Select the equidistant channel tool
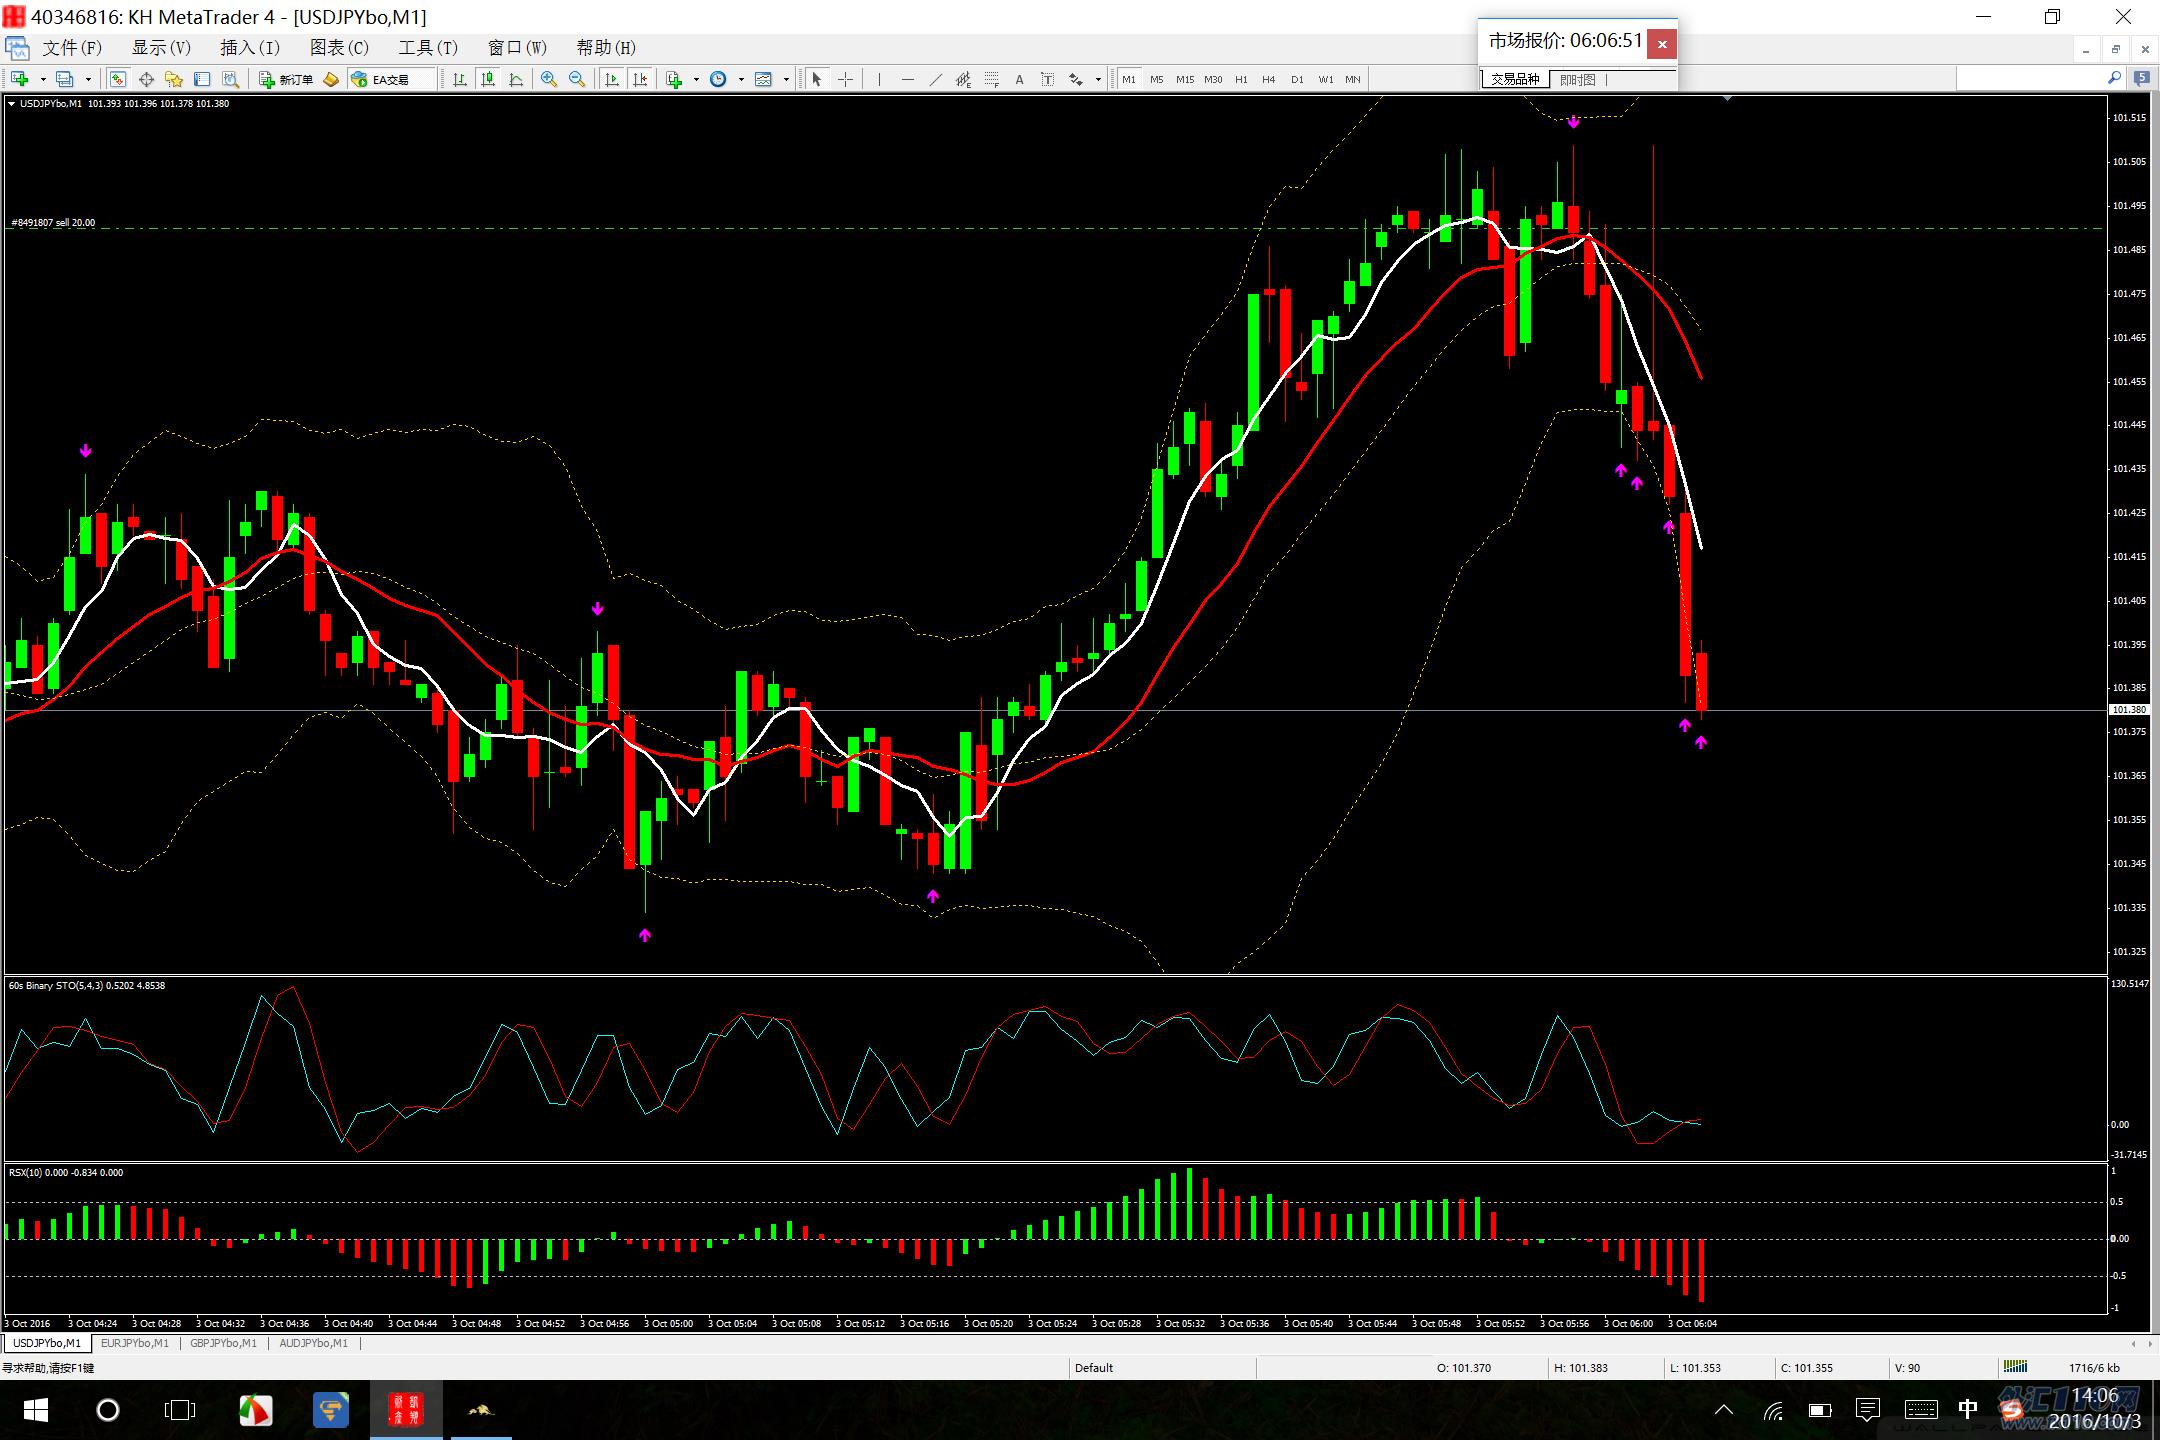The height and width of the screenshot is (1440, 2160). pos(963,79)
